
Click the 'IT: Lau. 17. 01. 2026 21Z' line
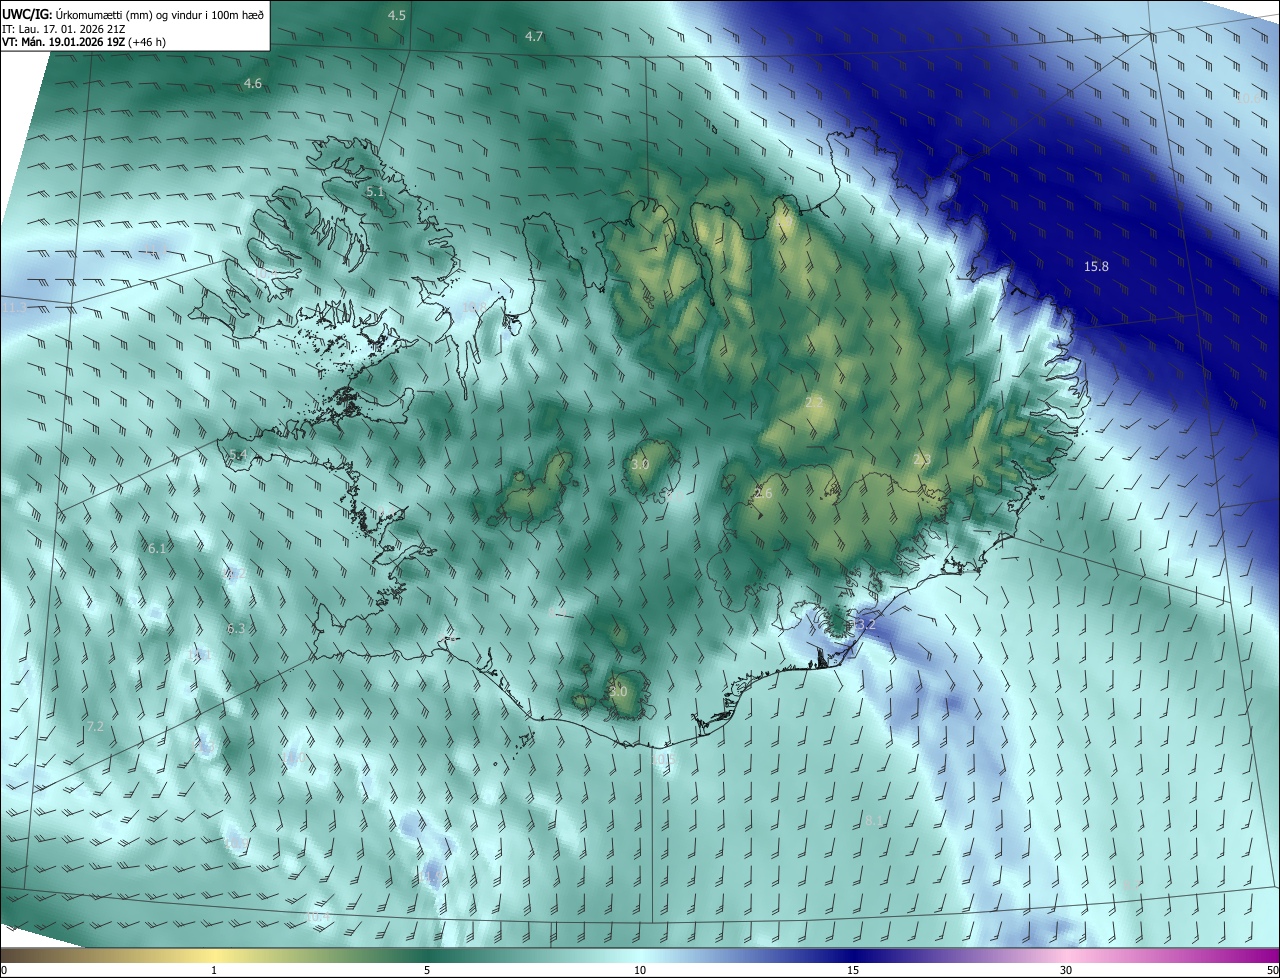click(63, 28)
